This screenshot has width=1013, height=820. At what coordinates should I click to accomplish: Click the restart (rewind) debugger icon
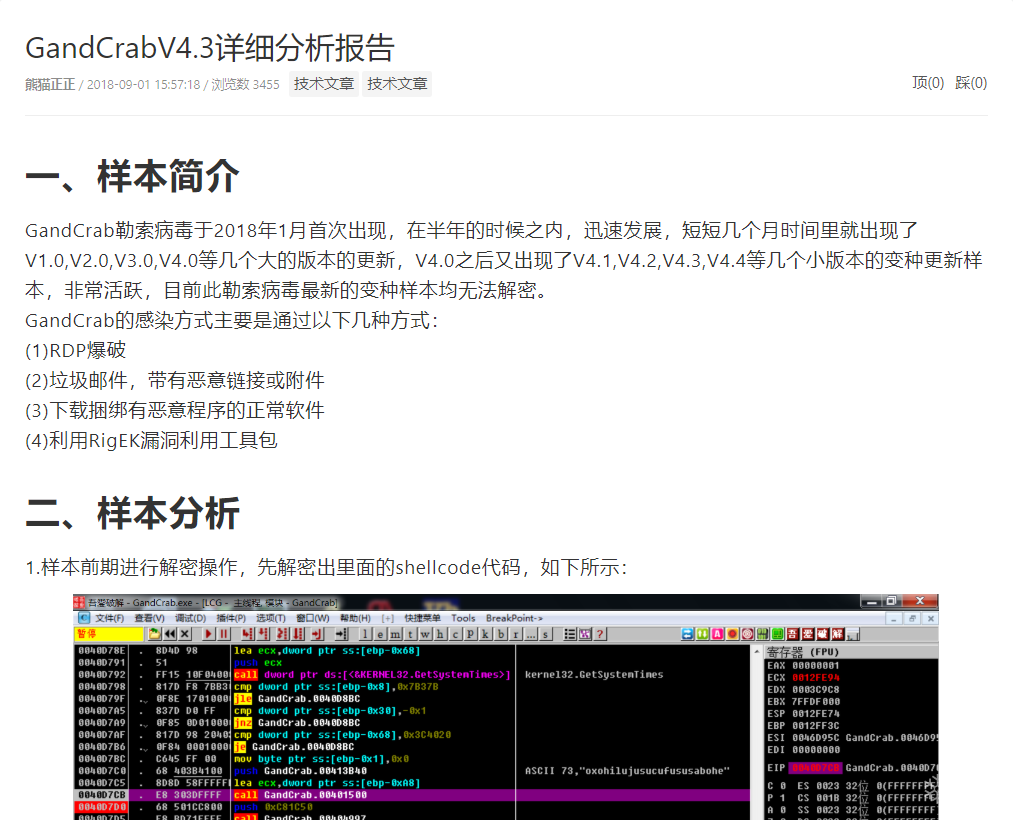coord(170,634)
